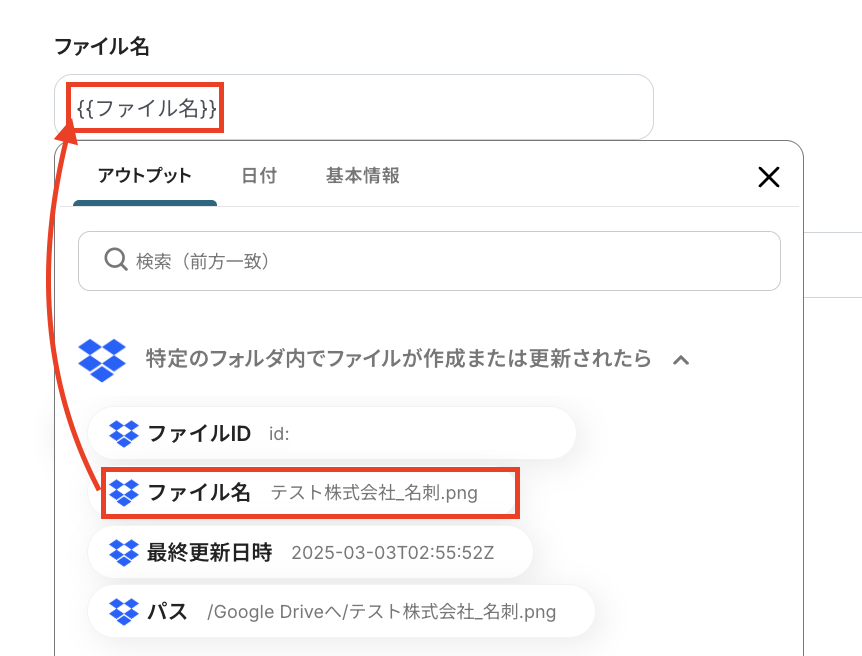Click Dropbox icon next to パス
The width and height of the screenshot is (862, 656).
124,611
